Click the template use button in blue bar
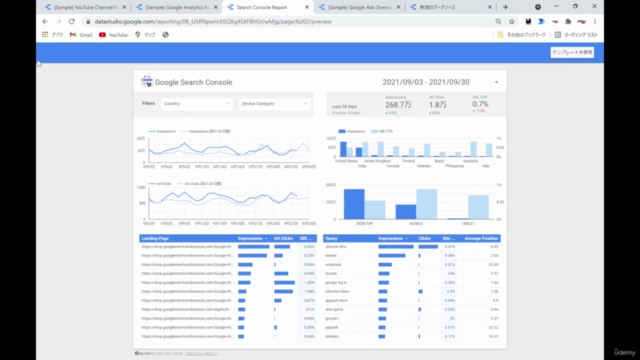The width and height of the screenshot is (640, 360). pos(572,52)
